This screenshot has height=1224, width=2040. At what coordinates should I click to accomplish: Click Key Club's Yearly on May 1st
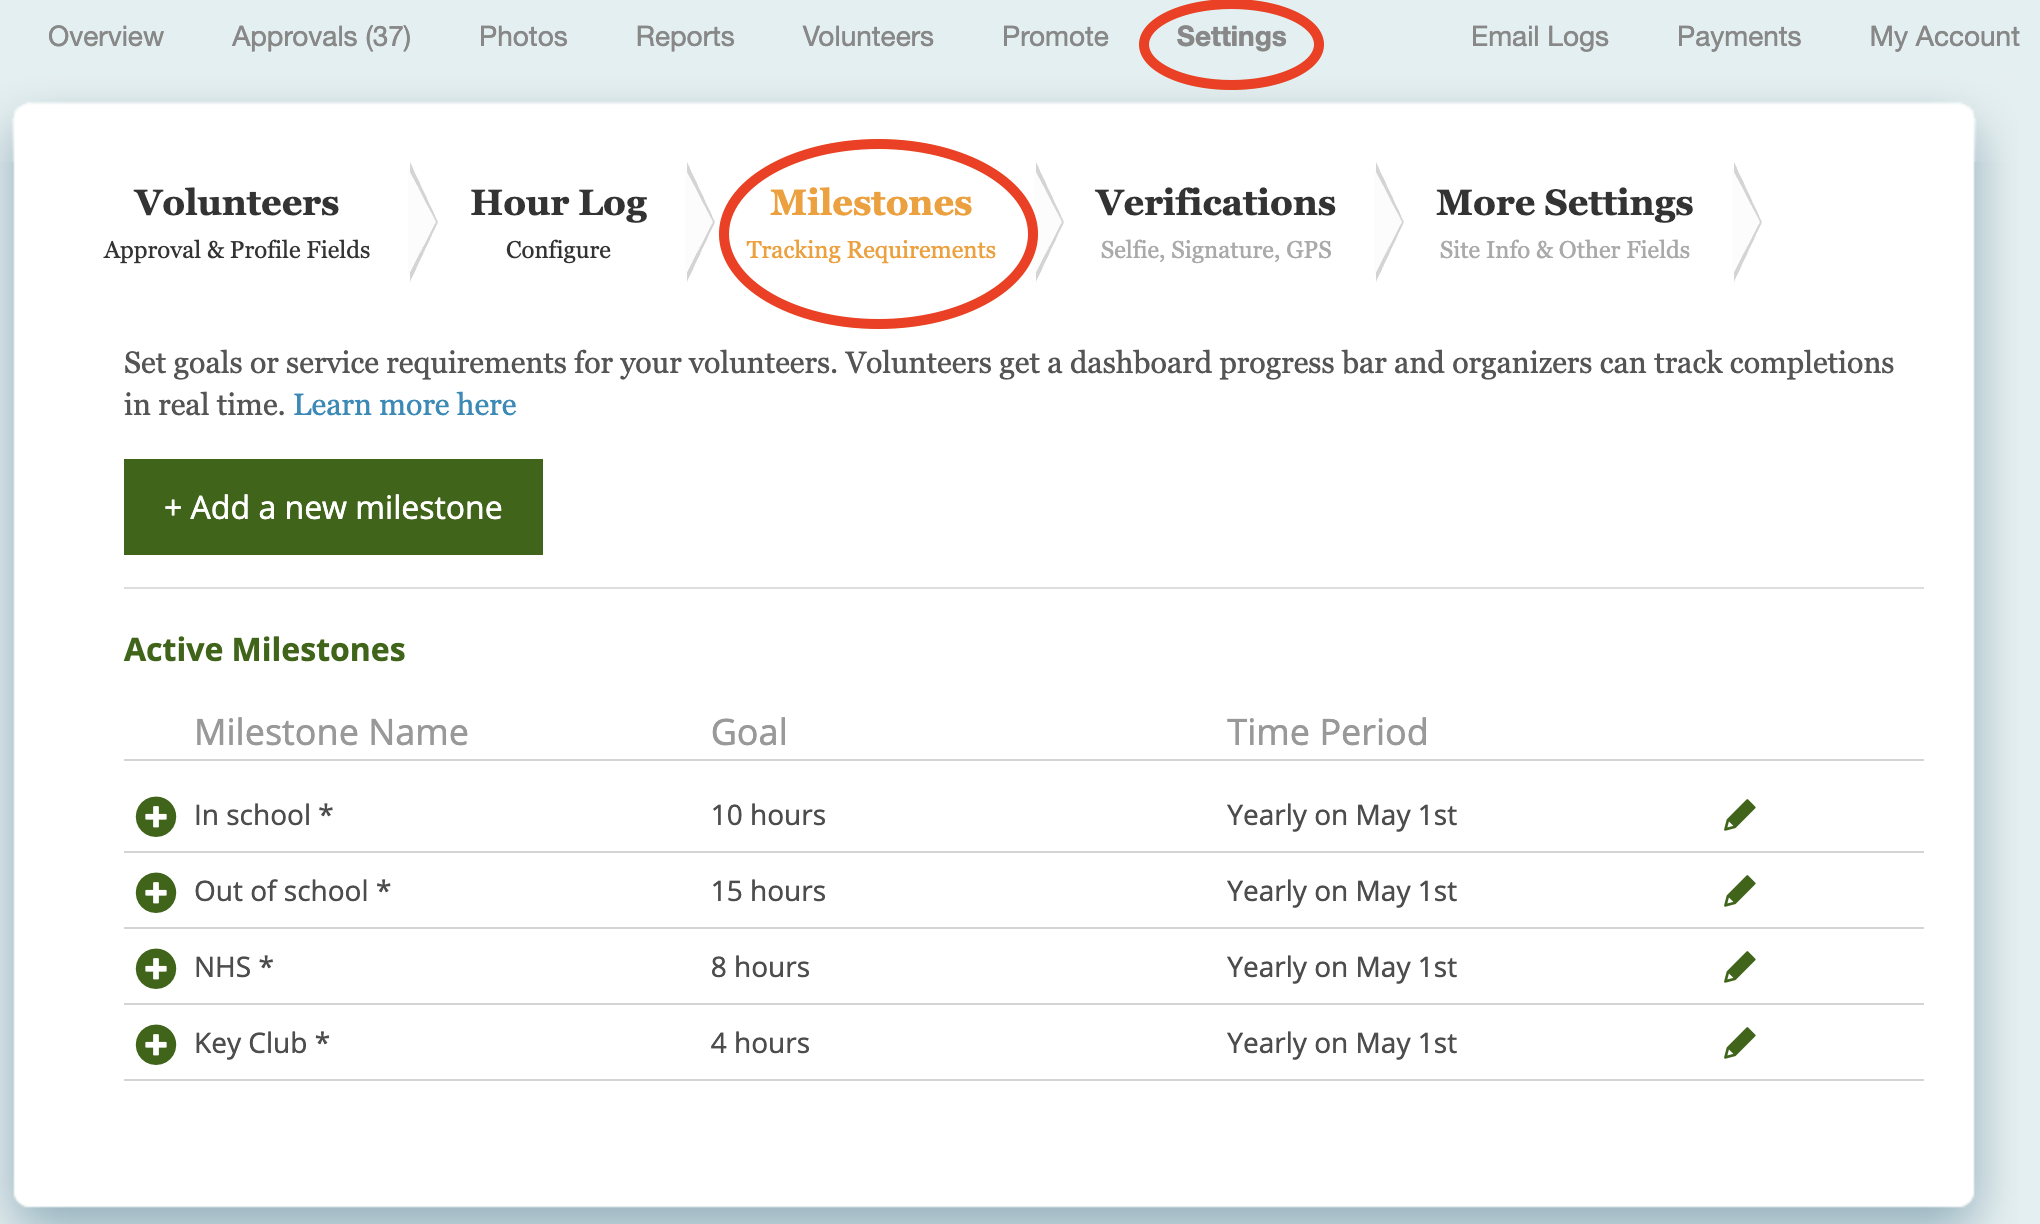[1342, 1043]
